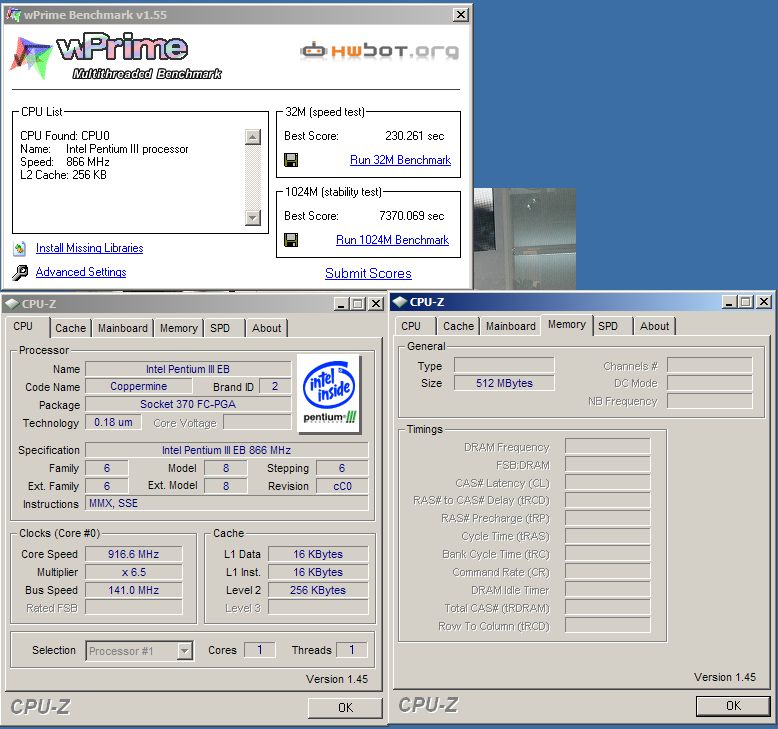Image resolution: width=778 pixels, height=729 pixels.
Task: Open the Cache tab in the right CPU-Z window
Action: [x=458, y=326]
